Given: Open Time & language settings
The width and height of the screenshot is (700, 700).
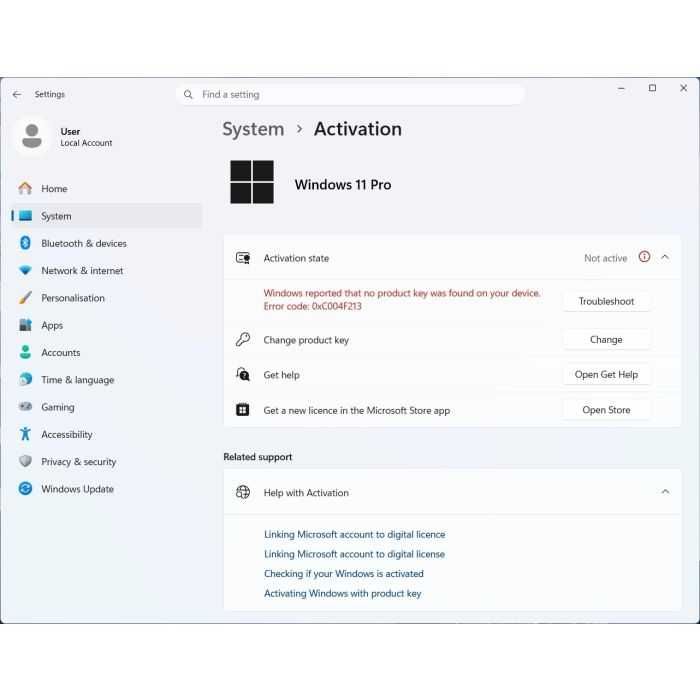Looking at the screenshot, I should [106, 379].
